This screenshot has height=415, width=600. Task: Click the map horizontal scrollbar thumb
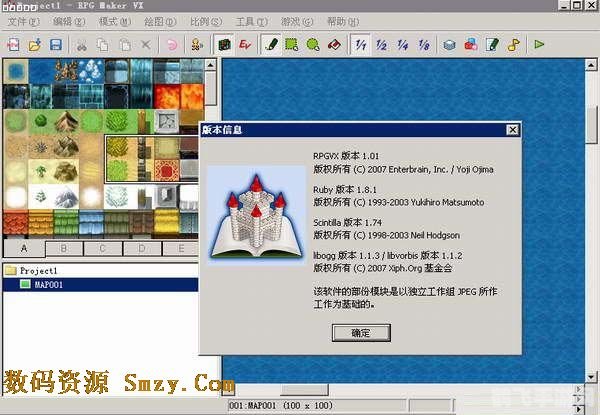point(304,390)
